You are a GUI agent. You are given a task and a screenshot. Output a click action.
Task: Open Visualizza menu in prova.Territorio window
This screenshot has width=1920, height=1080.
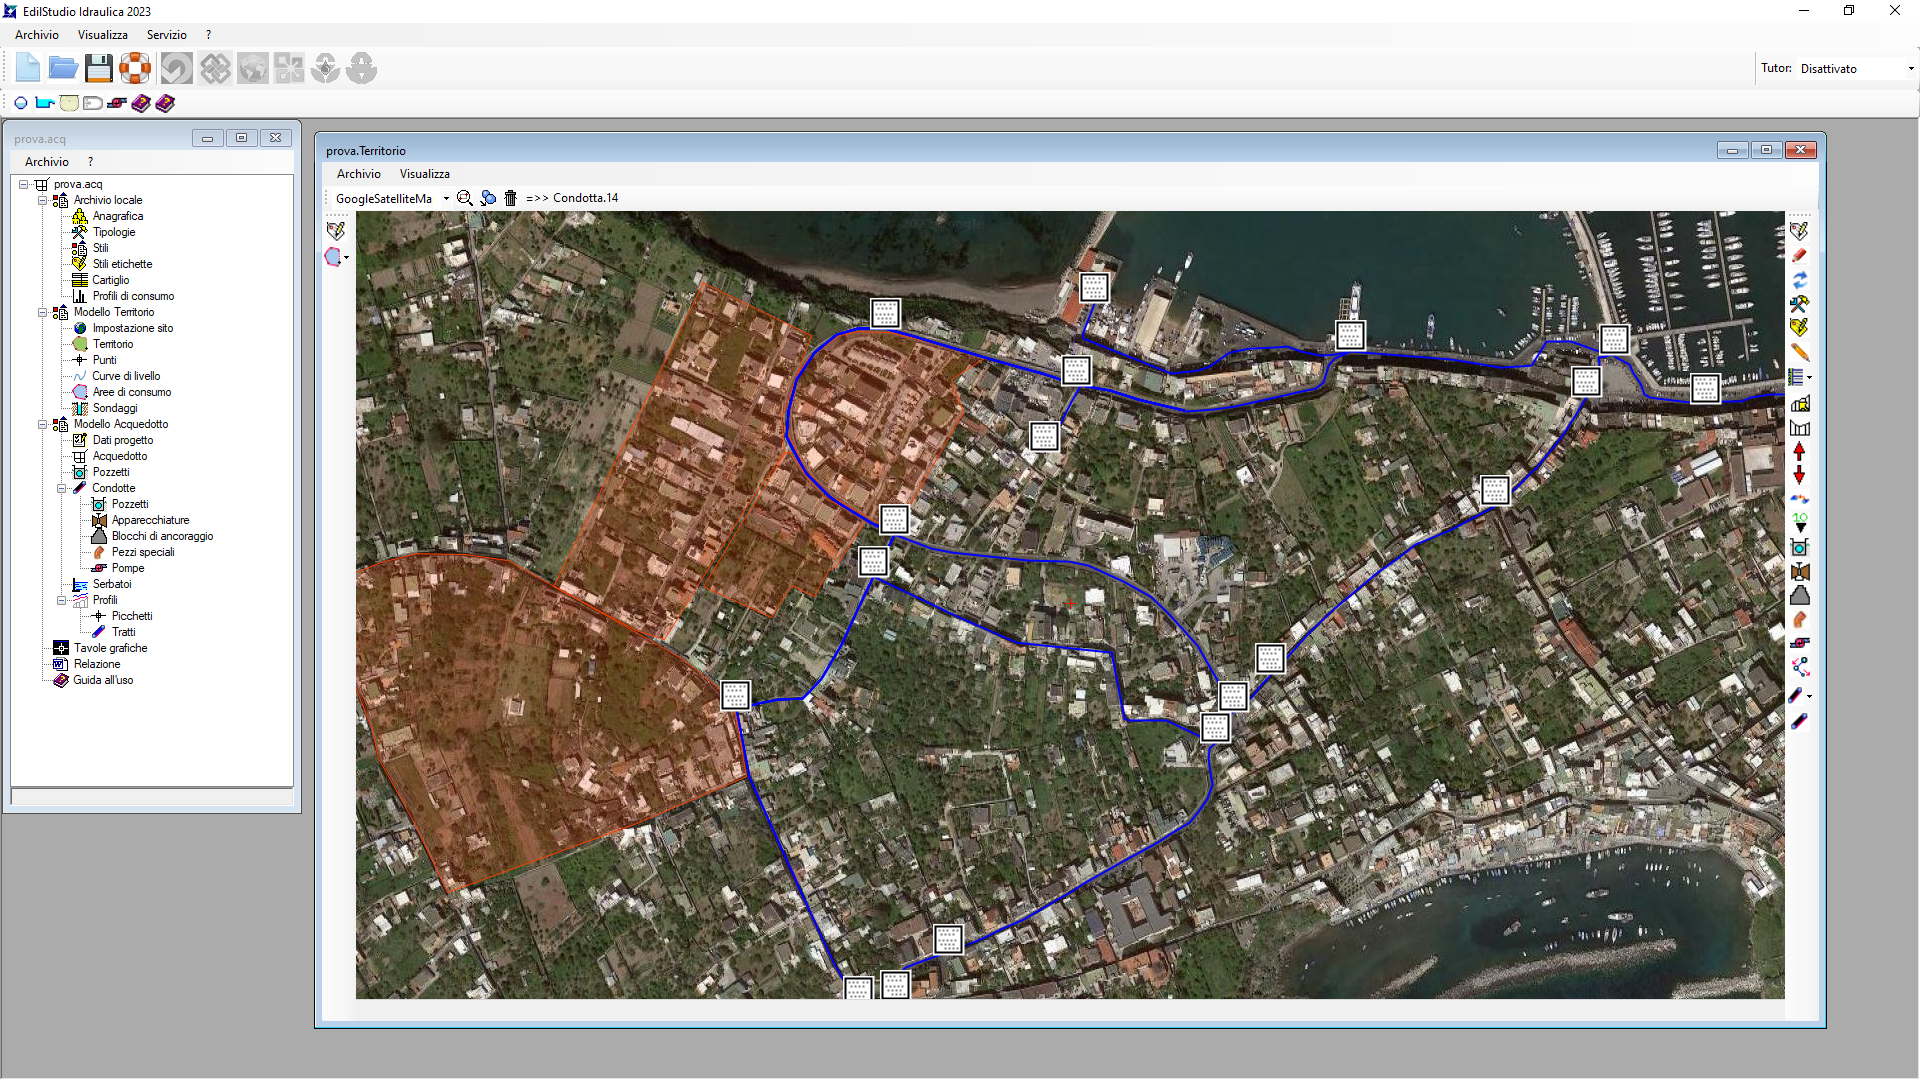425,174
